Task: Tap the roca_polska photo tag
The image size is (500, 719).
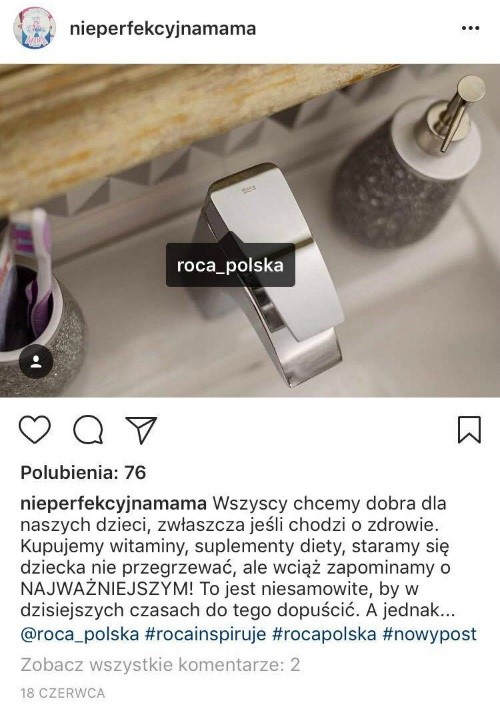Action: pyautogui.click(x=230, y=265)
